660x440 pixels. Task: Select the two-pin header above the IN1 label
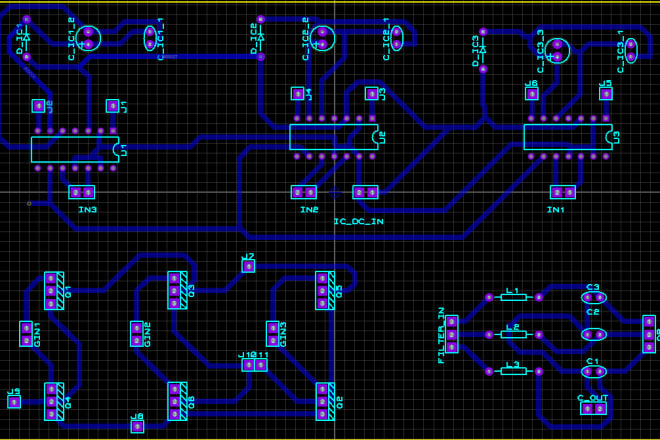(x=563, y=192)
